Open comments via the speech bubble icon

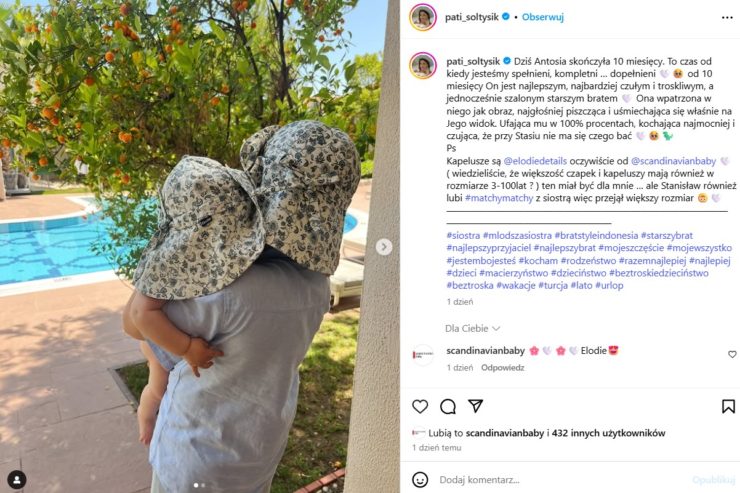coord(447,406)
